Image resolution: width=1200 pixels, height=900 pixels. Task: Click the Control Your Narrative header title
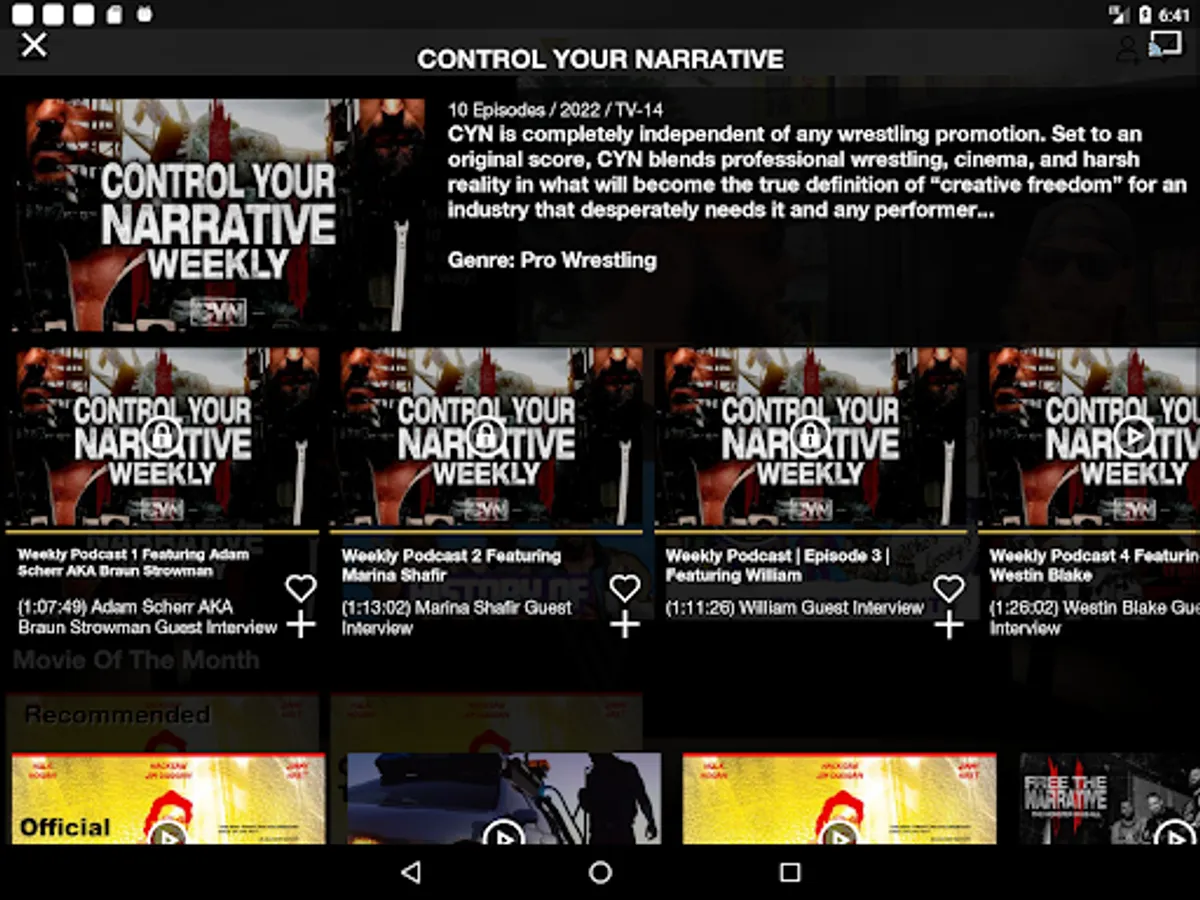[x=600, y=59]
